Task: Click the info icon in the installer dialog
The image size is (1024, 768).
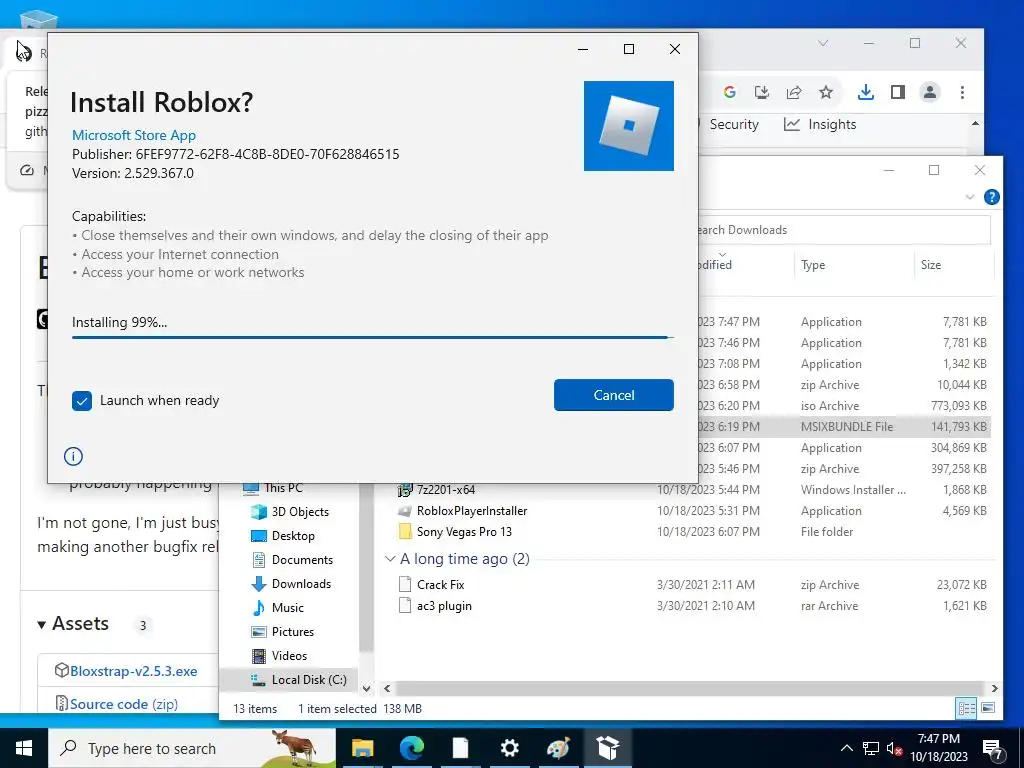Action: [73, 456]
